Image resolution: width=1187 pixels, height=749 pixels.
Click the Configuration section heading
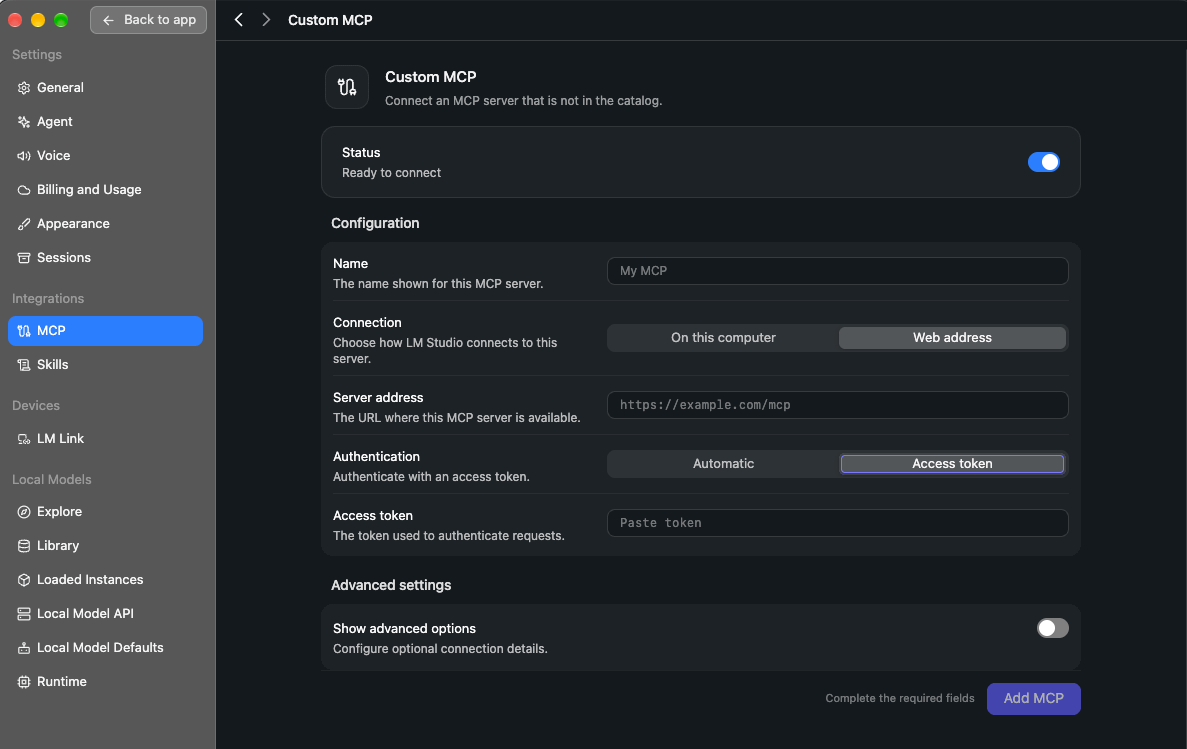(375, 223)
